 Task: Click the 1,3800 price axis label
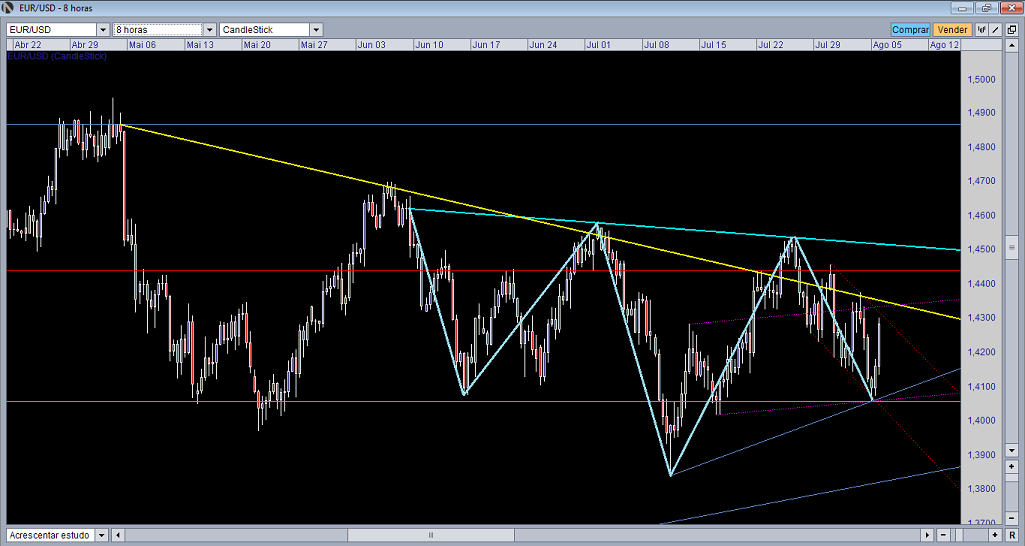981,488
